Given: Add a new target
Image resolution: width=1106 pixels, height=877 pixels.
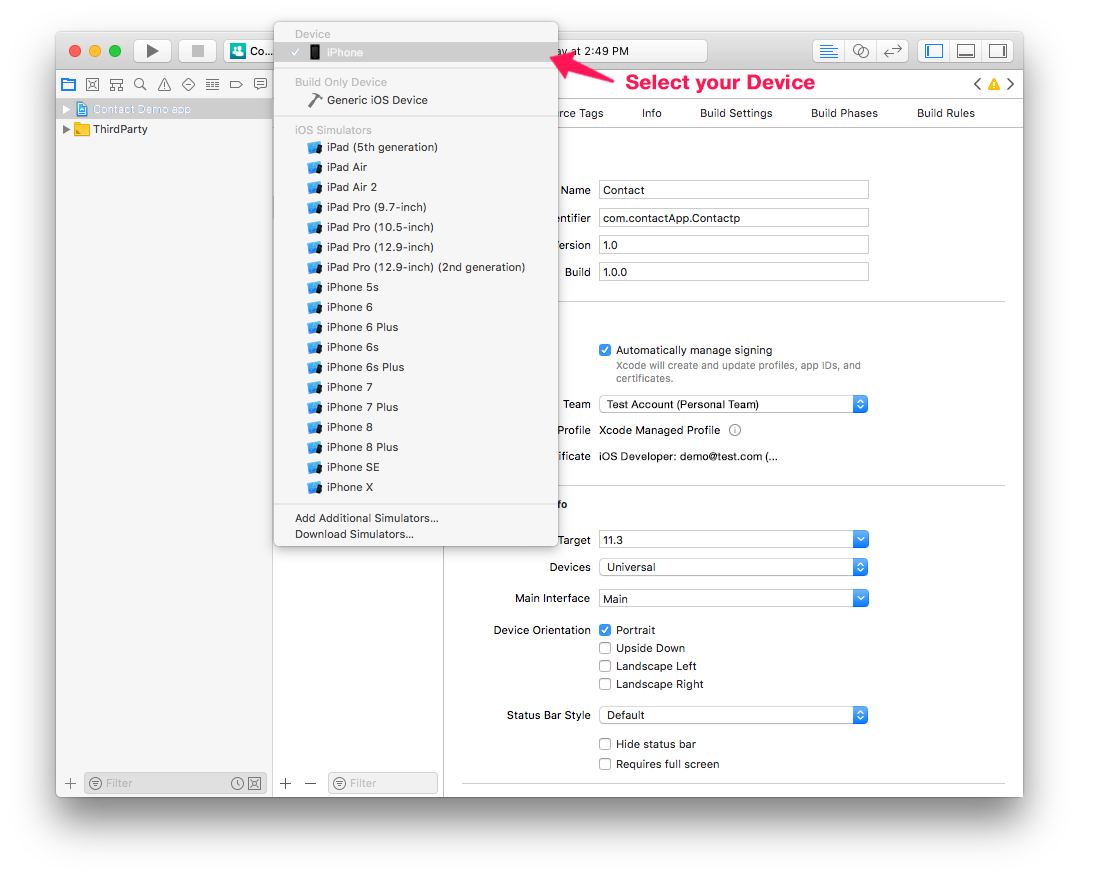Looking at the screenshot, I should 286,783.
